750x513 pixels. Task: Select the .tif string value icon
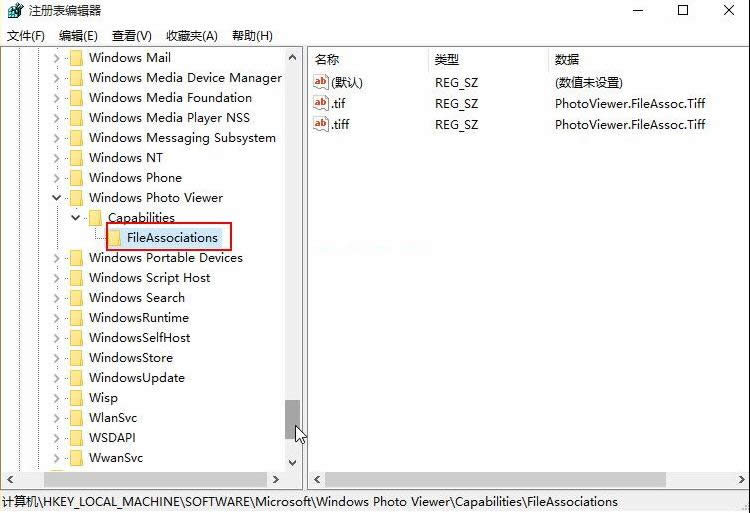(321, 103)
